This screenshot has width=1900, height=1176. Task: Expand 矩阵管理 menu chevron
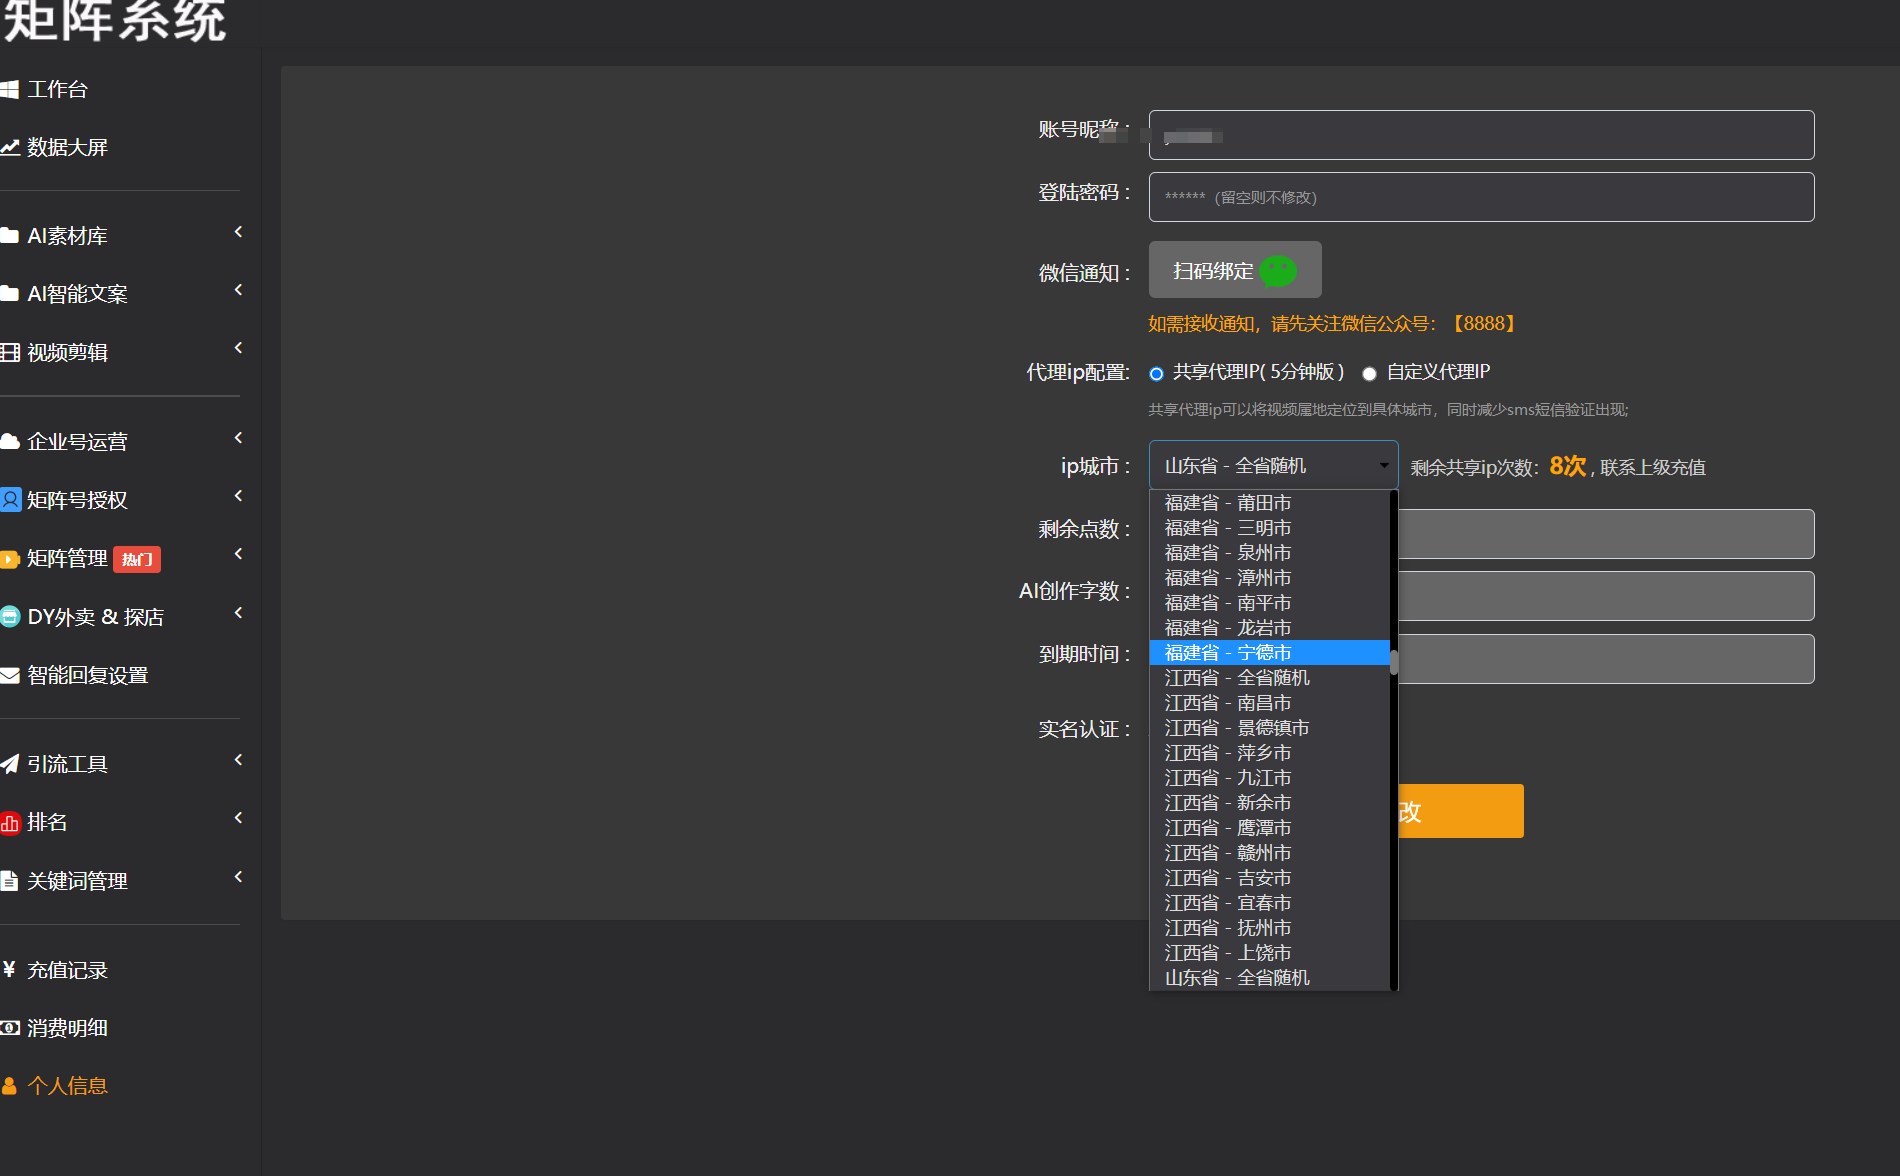coord(238,554)
